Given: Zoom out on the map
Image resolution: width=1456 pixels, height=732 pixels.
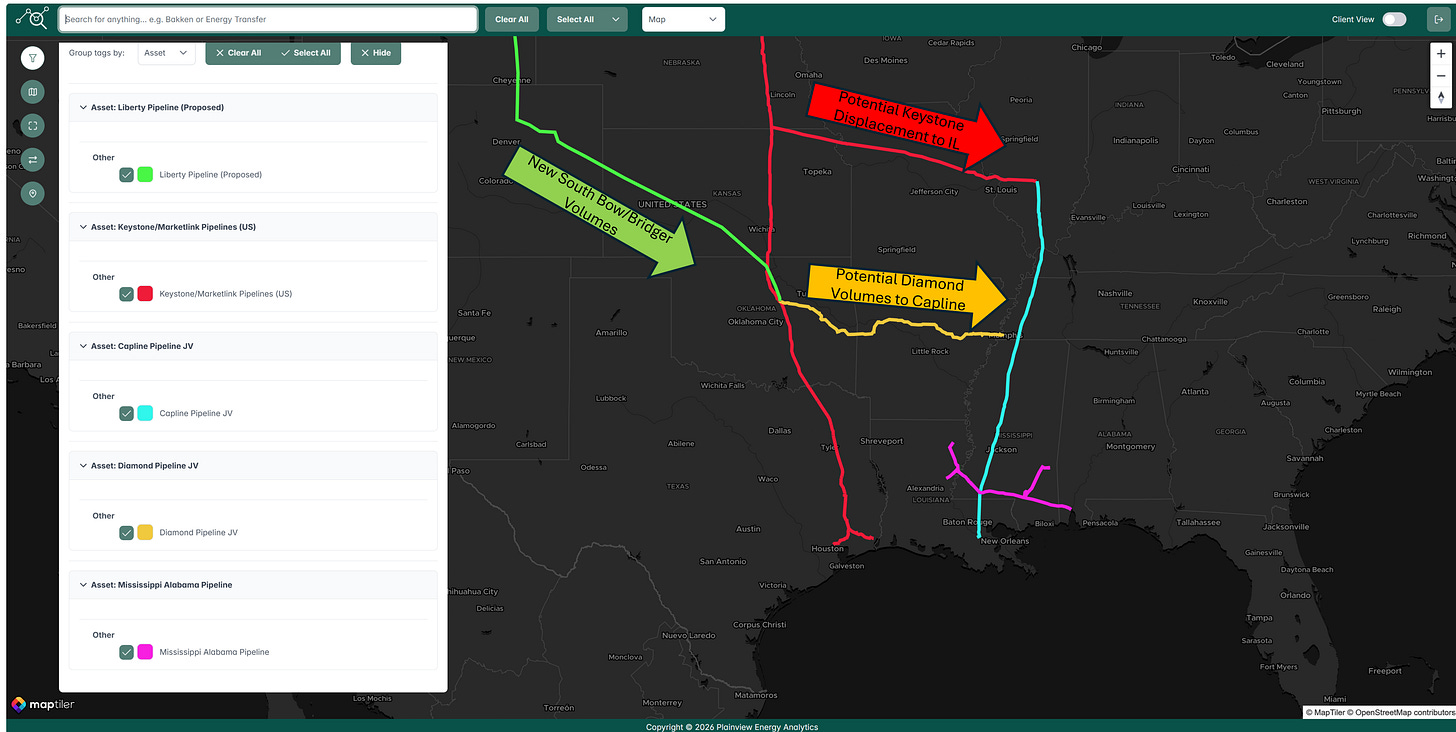Looking at the screenshot, I should tap(1441, 75).
